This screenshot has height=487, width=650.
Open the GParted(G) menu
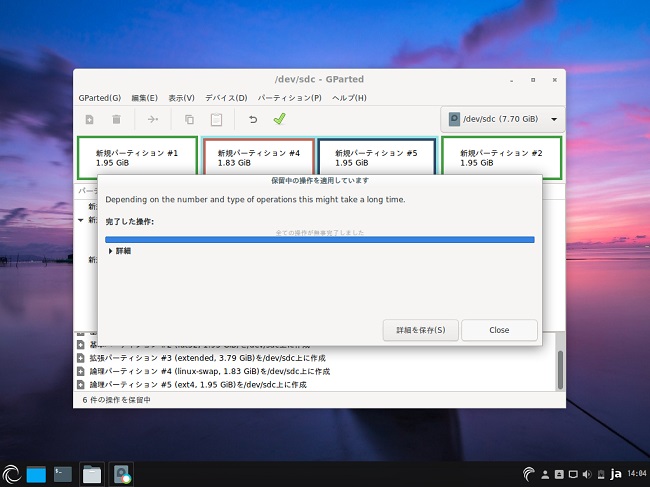(x=99, y=98)
